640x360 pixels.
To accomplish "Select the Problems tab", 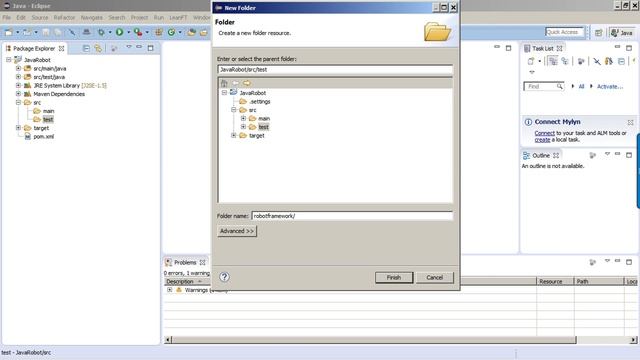I will [x=185, y=262].
